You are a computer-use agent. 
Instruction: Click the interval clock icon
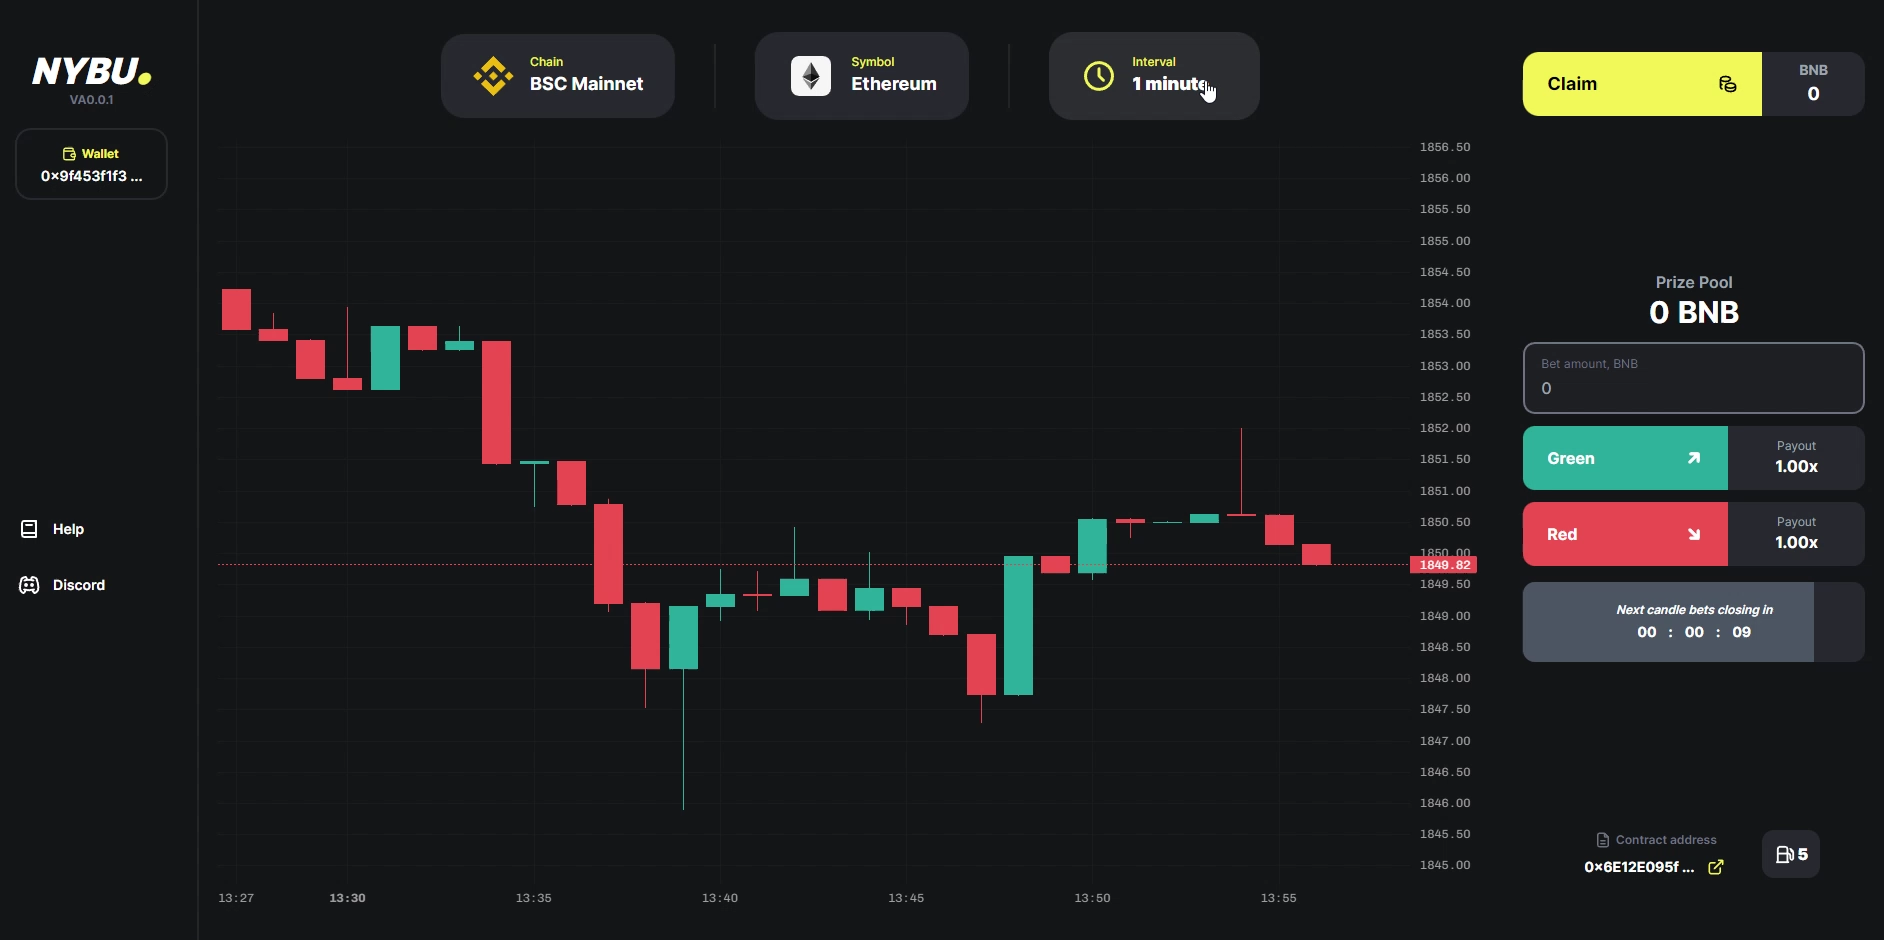click(1099, 76)
